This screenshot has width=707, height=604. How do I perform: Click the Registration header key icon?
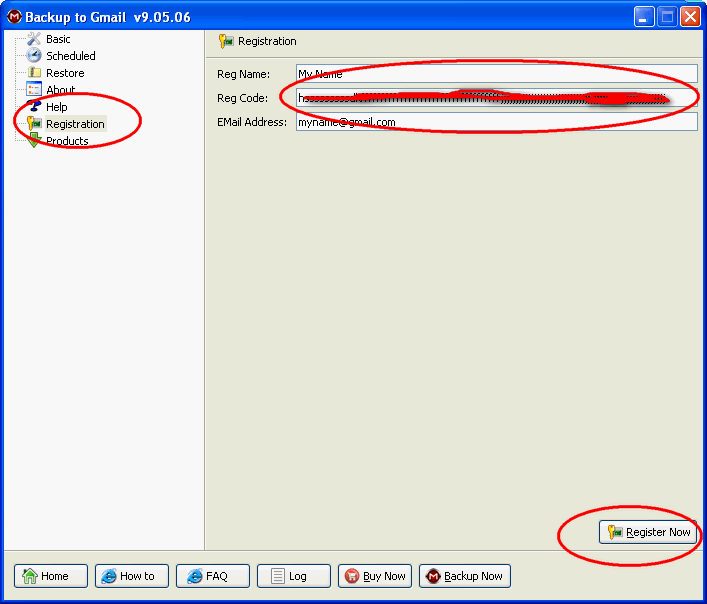pyautogui.click(x=226, y=41)
